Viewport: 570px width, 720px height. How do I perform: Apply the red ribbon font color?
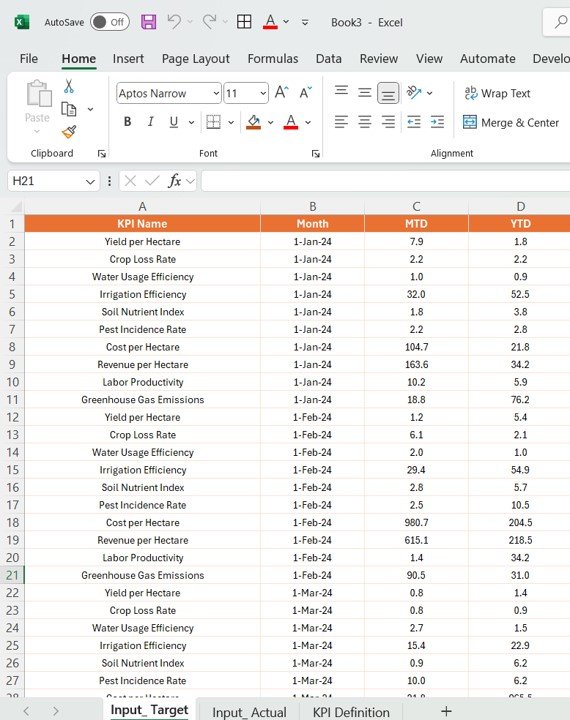[291, 122]
